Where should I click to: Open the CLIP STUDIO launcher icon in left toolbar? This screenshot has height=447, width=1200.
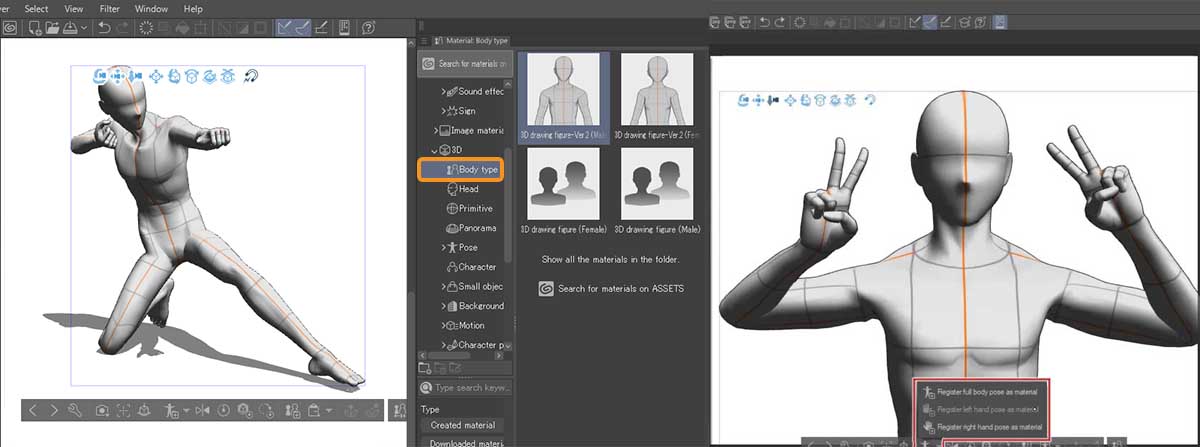pyautogui.click(x=10, y=28)
